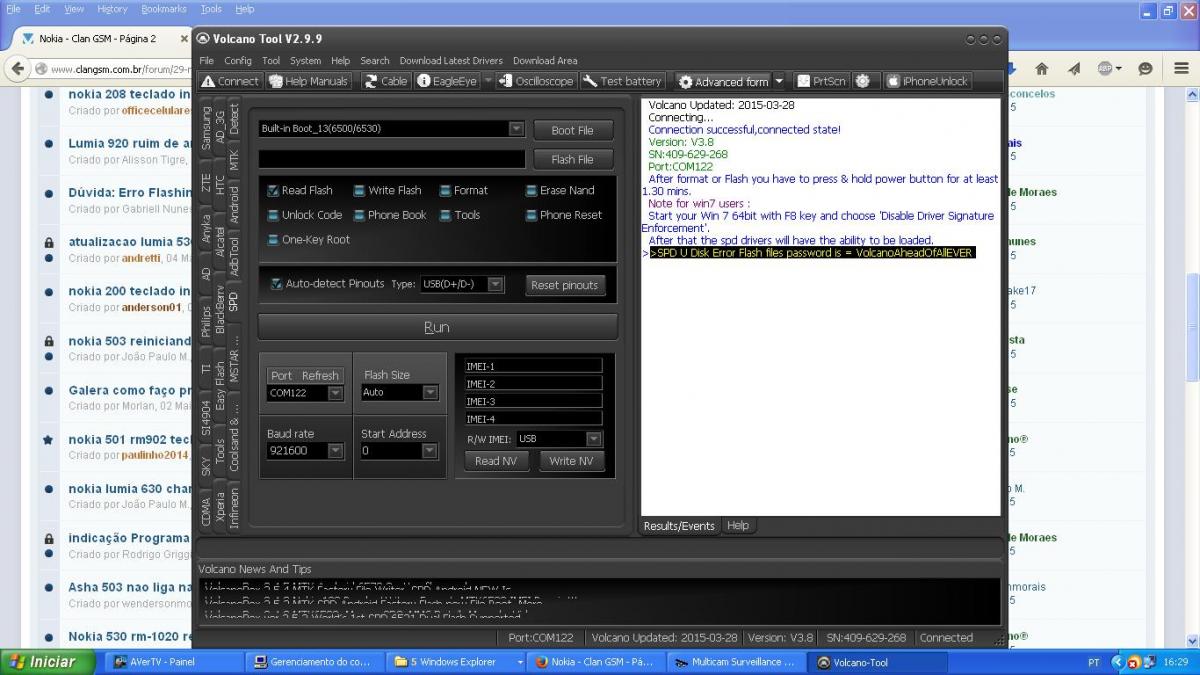Click the Firefox downloads arrow icon
This screenshot has height=675, width=1200.
click(x=1012, y=69)
